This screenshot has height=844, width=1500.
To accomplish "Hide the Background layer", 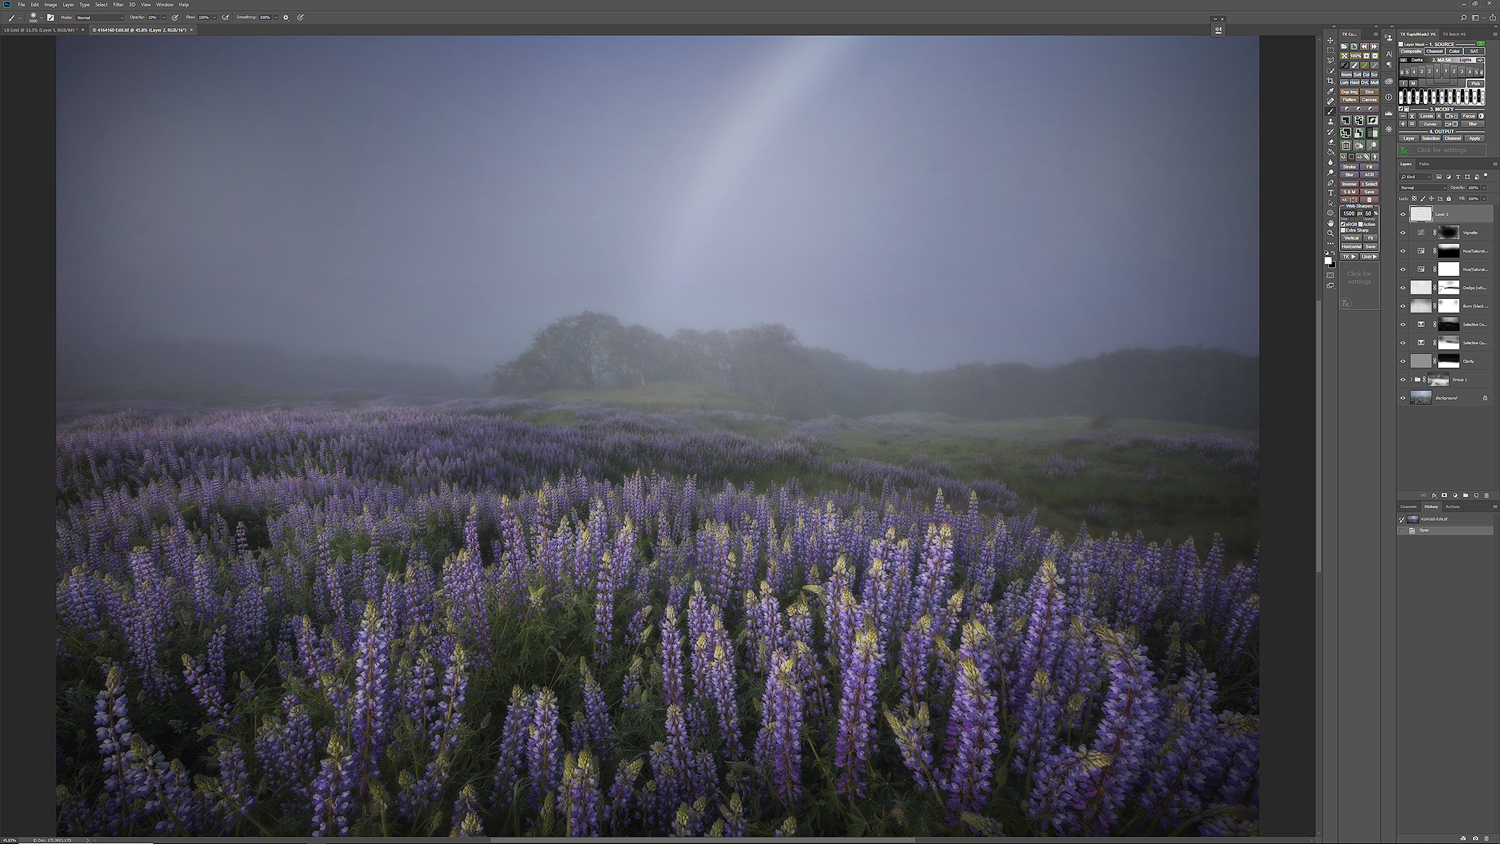I will (1403, 398).
